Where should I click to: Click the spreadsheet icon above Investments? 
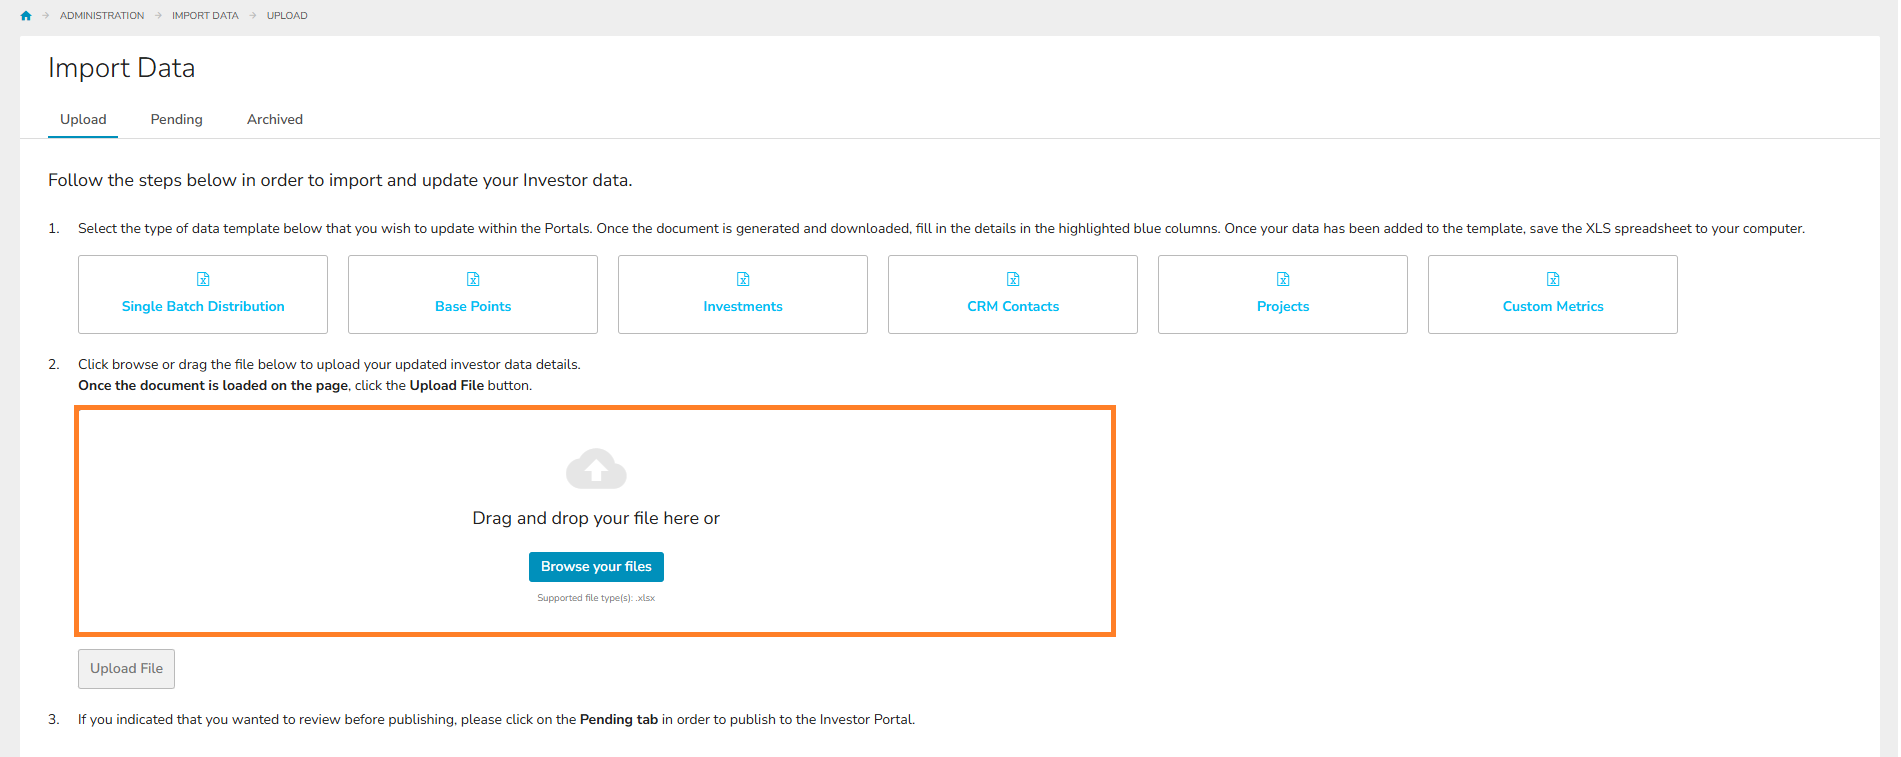(743, 279)
